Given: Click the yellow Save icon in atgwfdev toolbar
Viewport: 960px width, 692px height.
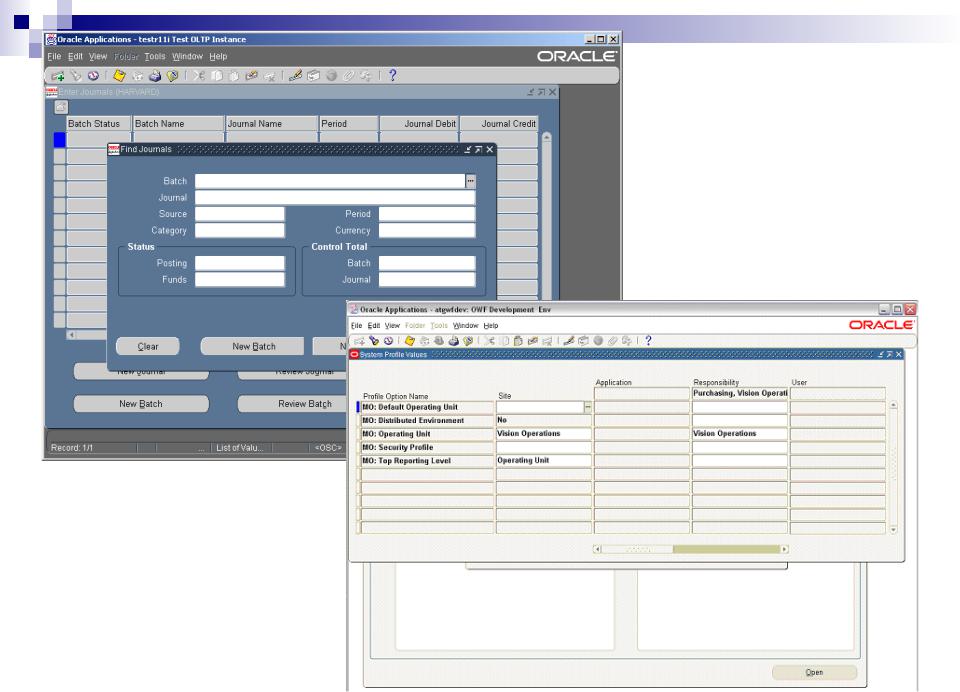Looking at the screenshot, I should (x=410, y=340).
